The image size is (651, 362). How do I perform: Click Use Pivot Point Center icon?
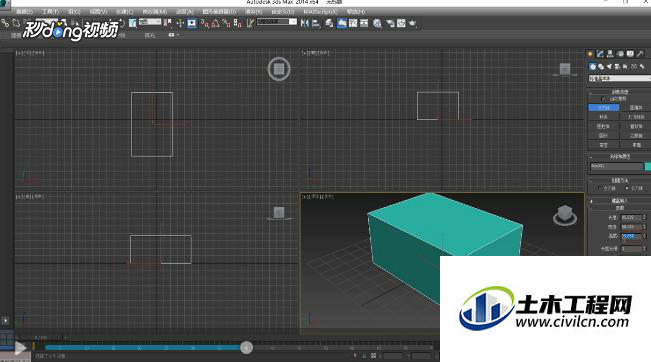167,23
